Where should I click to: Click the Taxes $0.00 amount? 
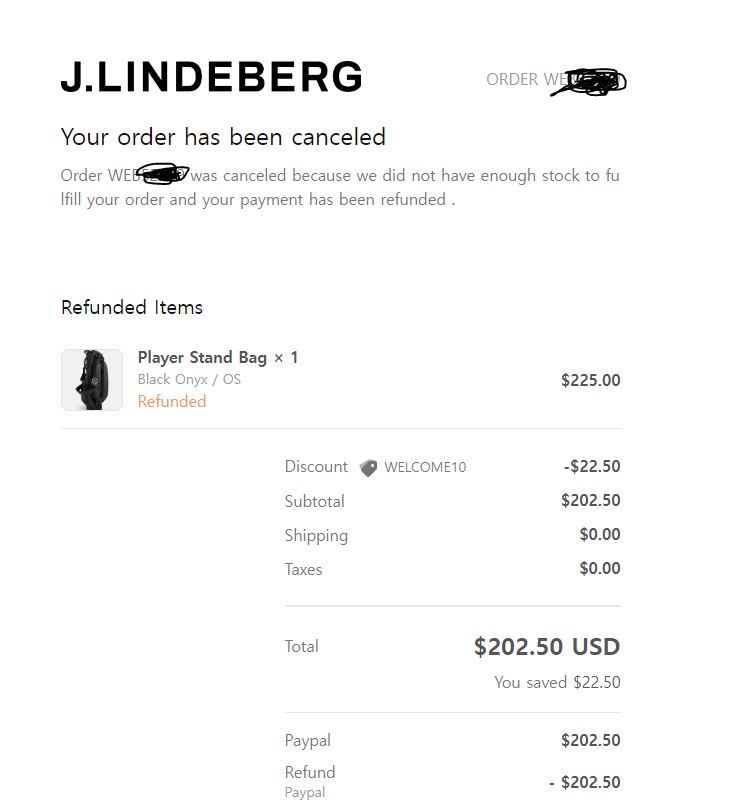600,569
